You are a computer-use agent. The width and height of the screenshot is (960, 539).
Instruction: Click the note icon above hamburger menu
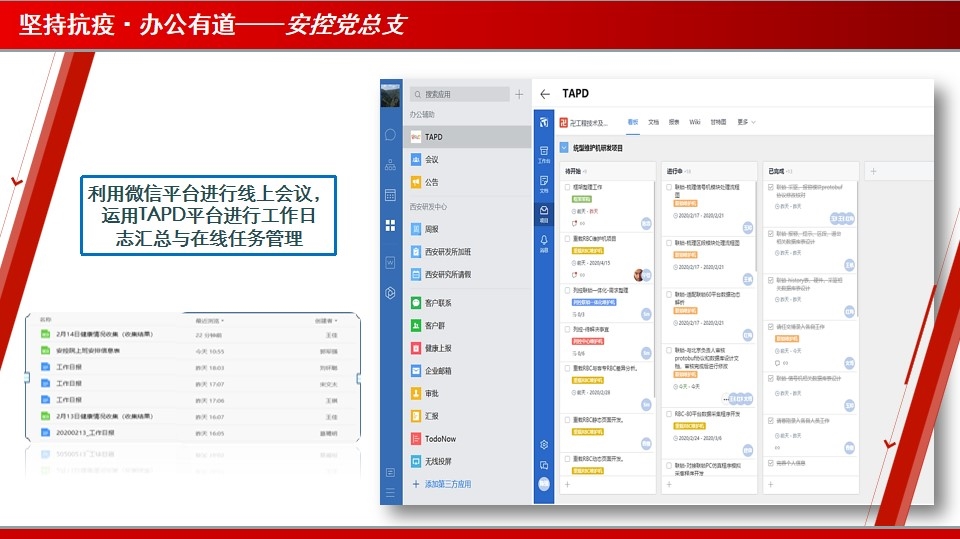[x=390, y=473]
